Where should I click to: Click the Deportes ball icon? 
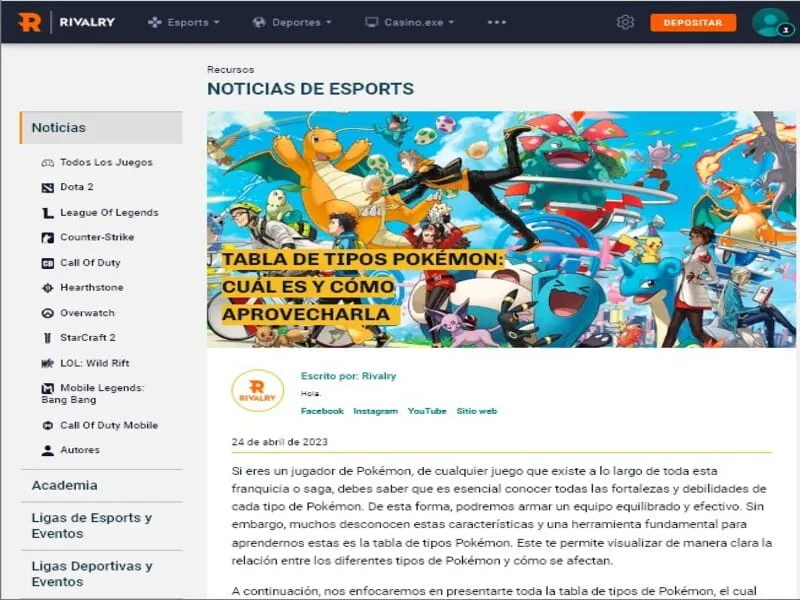(x=259, y=22)
